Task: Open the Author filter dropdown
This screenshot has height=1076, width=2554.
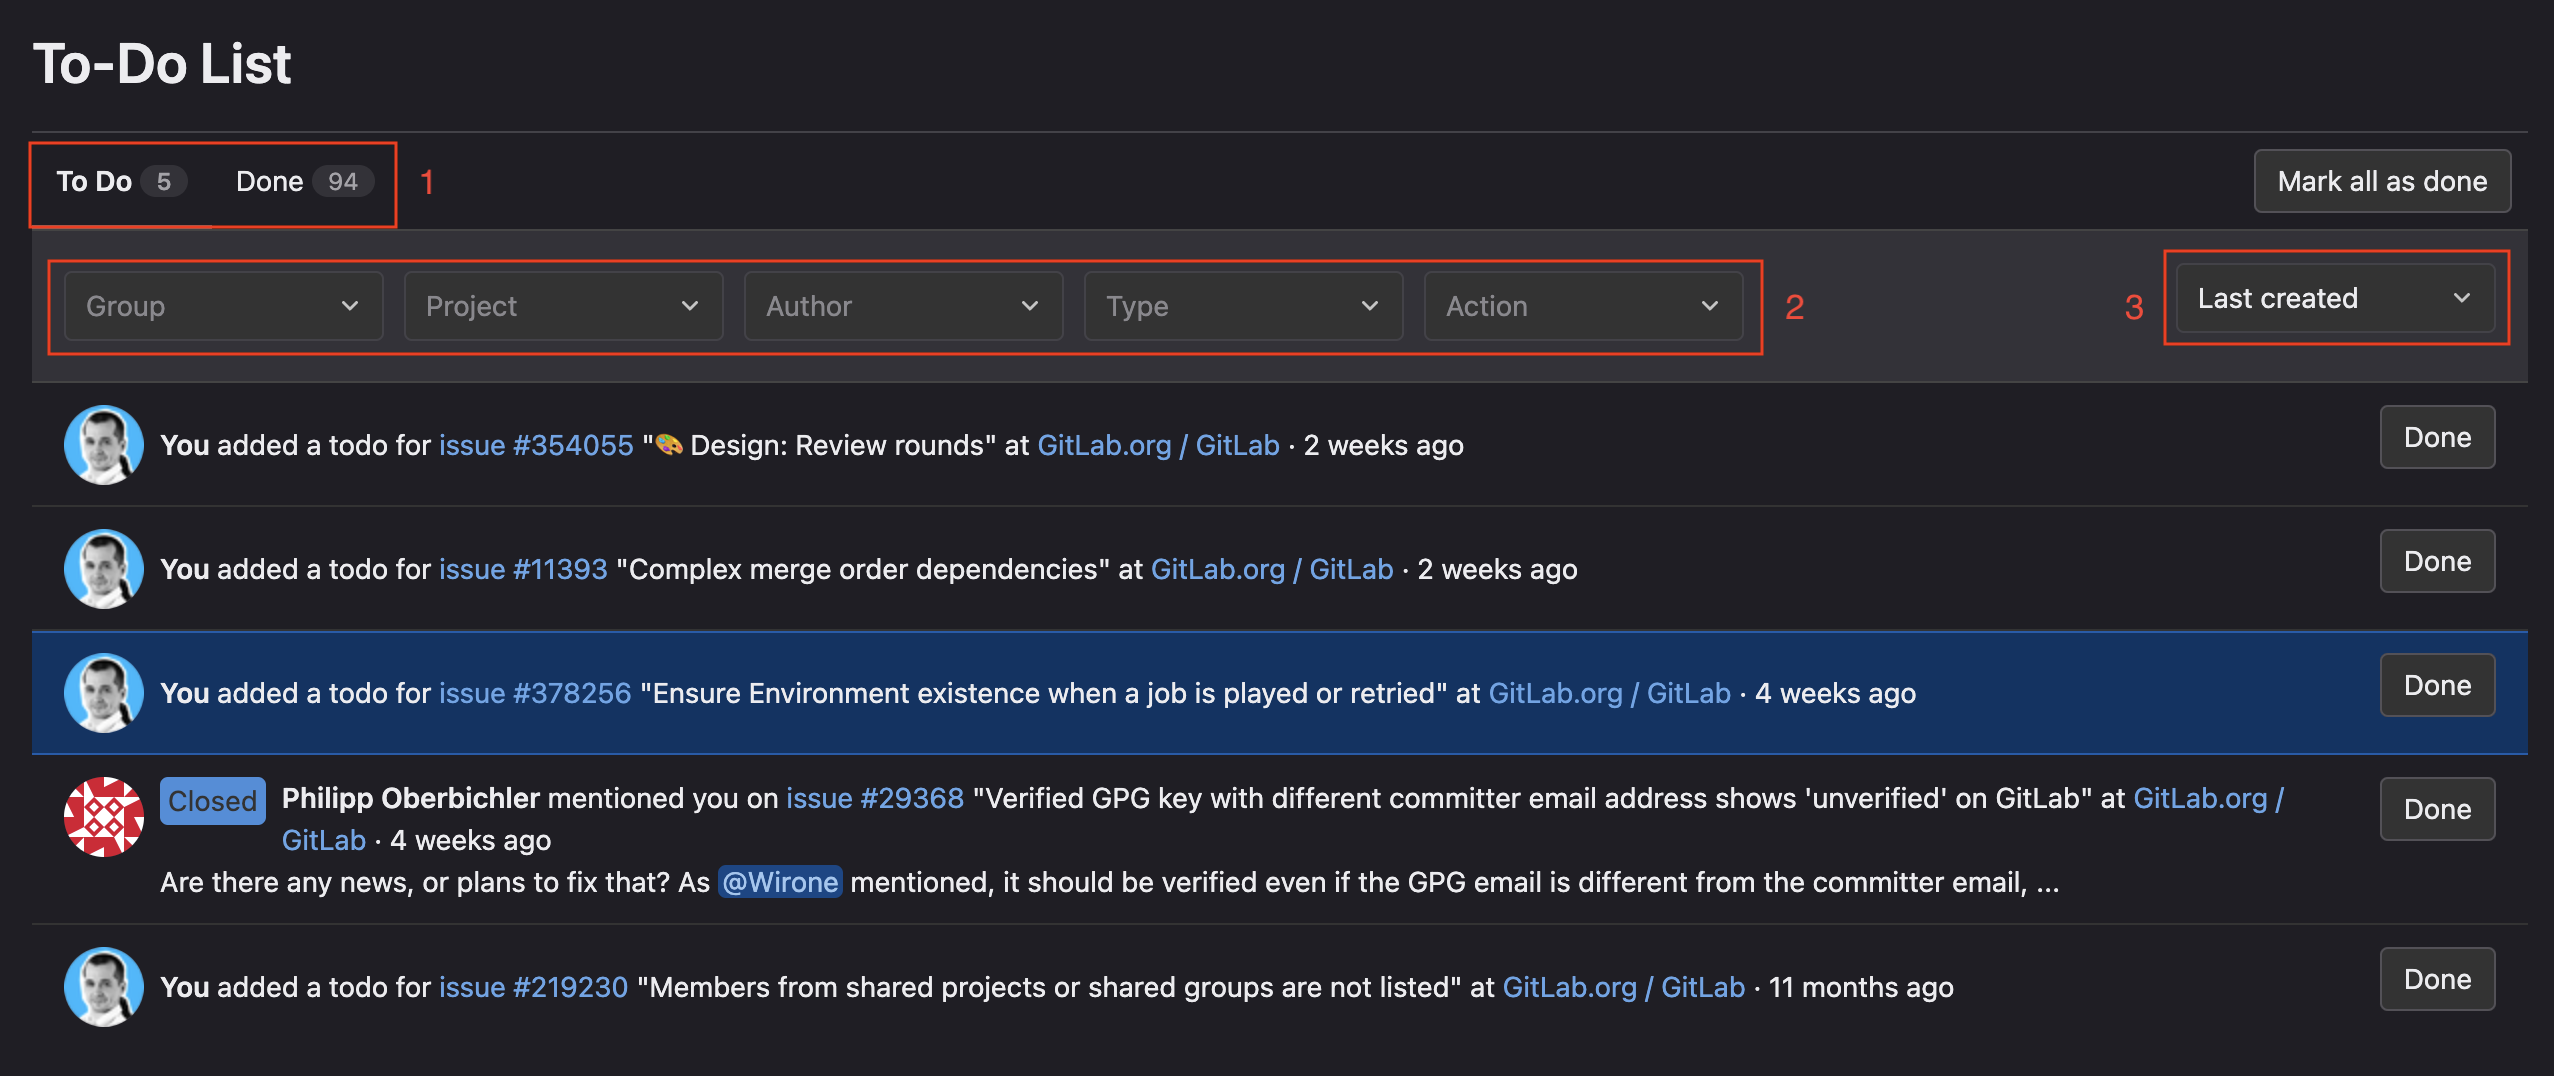Action: (904, 306)
